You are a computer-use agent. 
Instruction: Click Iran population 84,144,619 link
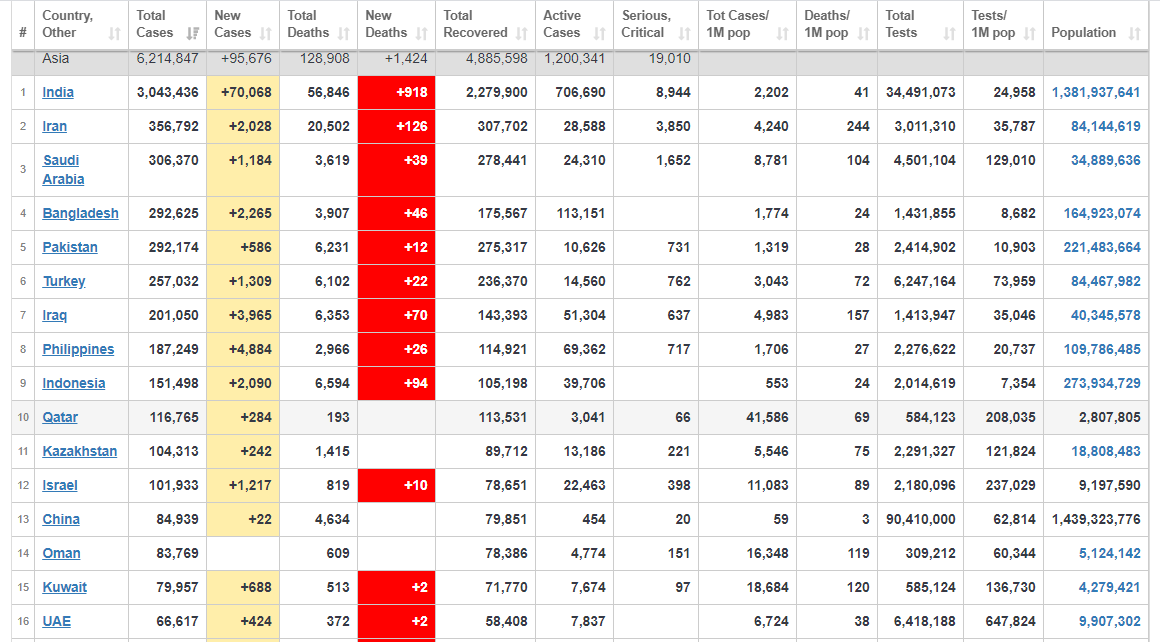point(1105,126)
